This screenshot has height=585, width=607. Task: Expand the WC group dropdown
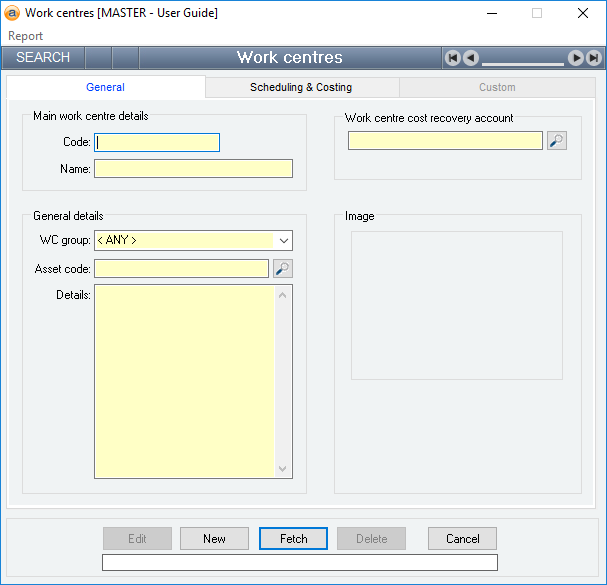[x=284, y=240]
